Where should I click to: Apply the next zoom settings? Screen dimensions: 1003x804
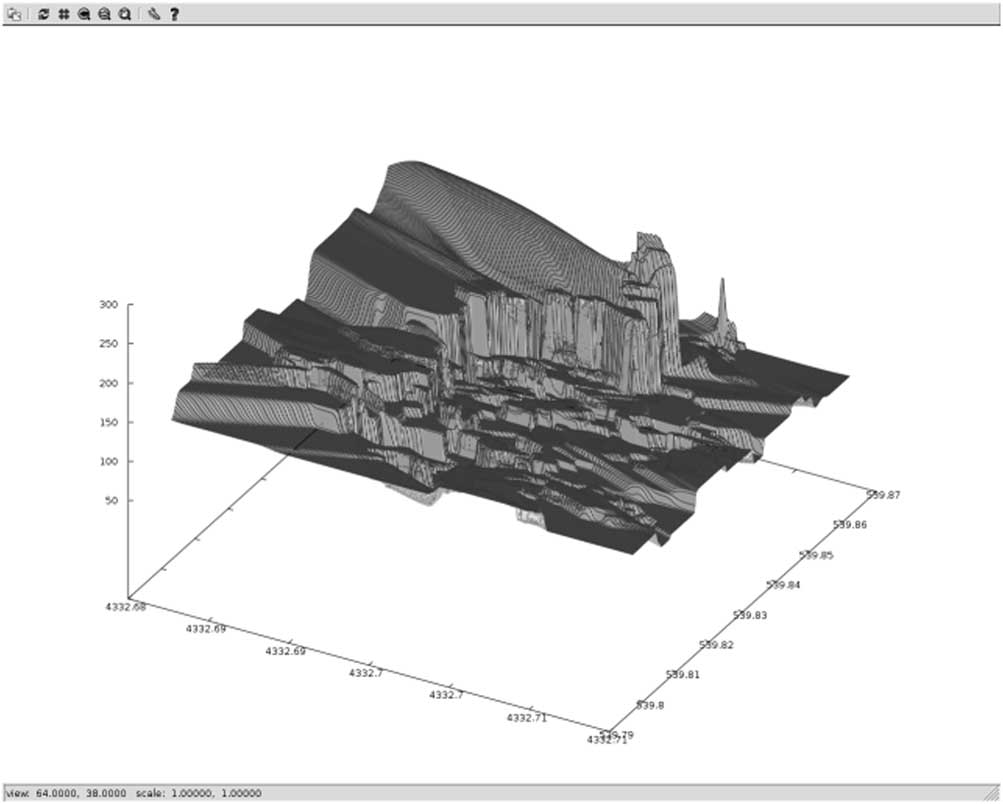pos(104,15)
